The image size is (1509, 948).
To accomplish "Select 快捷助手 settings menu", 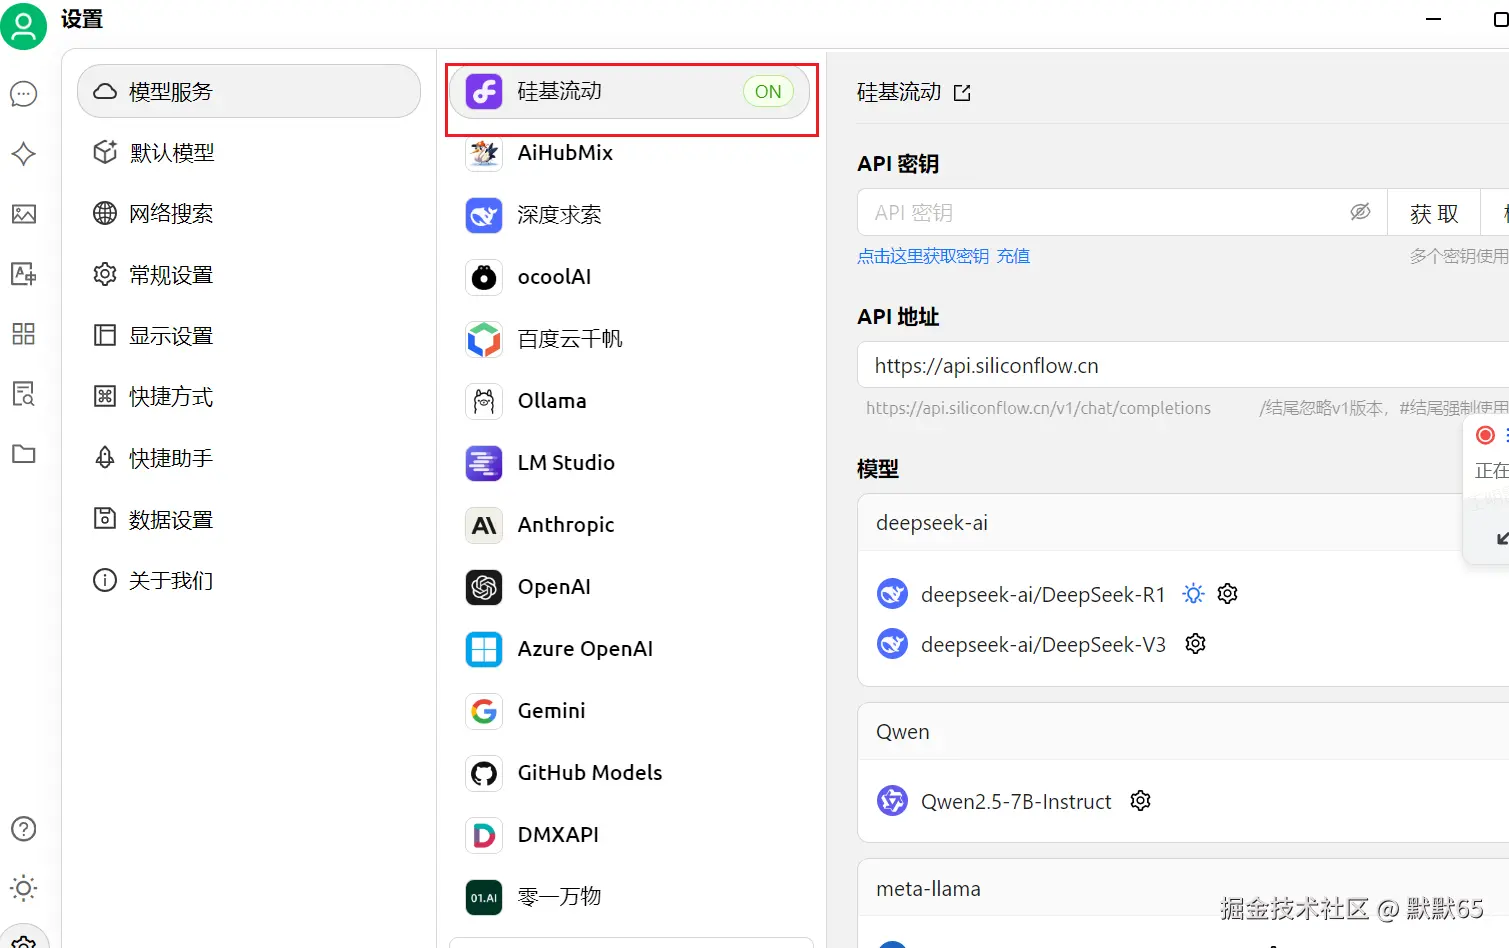I will coord(249,458).
